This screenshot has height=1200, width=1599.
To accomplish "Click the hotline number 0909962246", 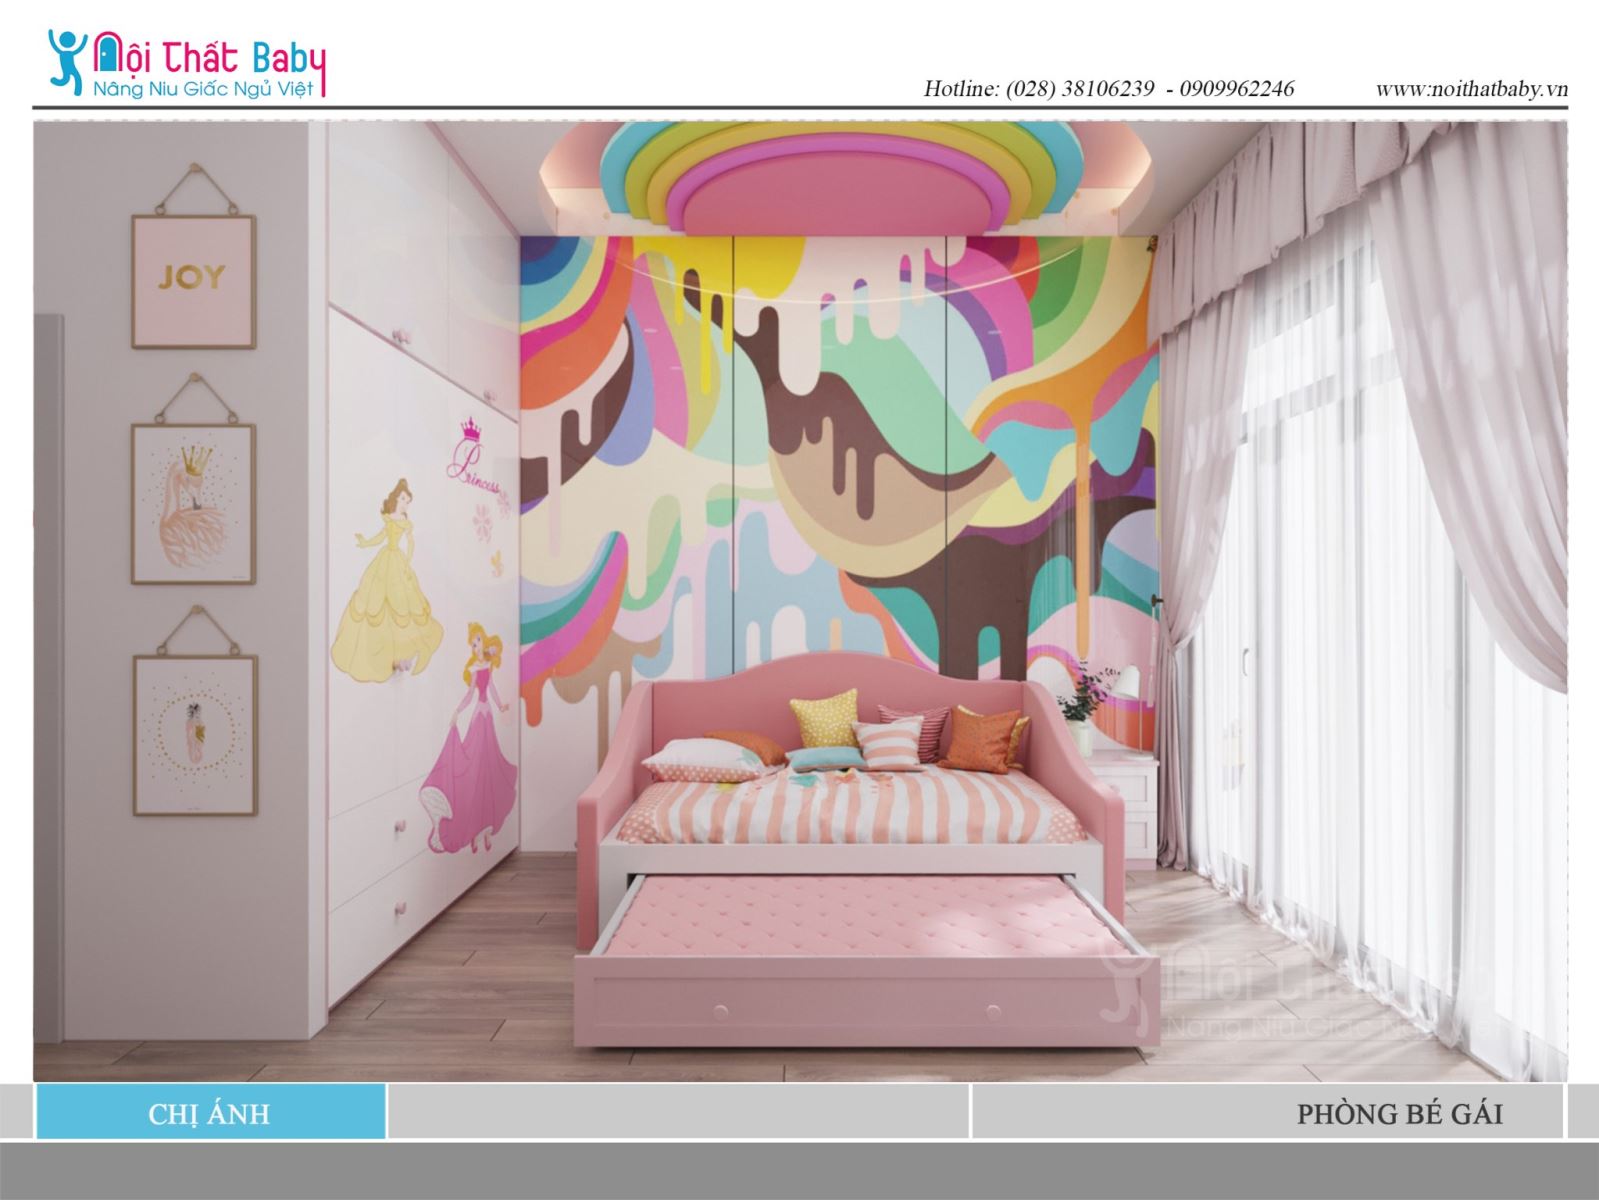I will point(1236,88).
